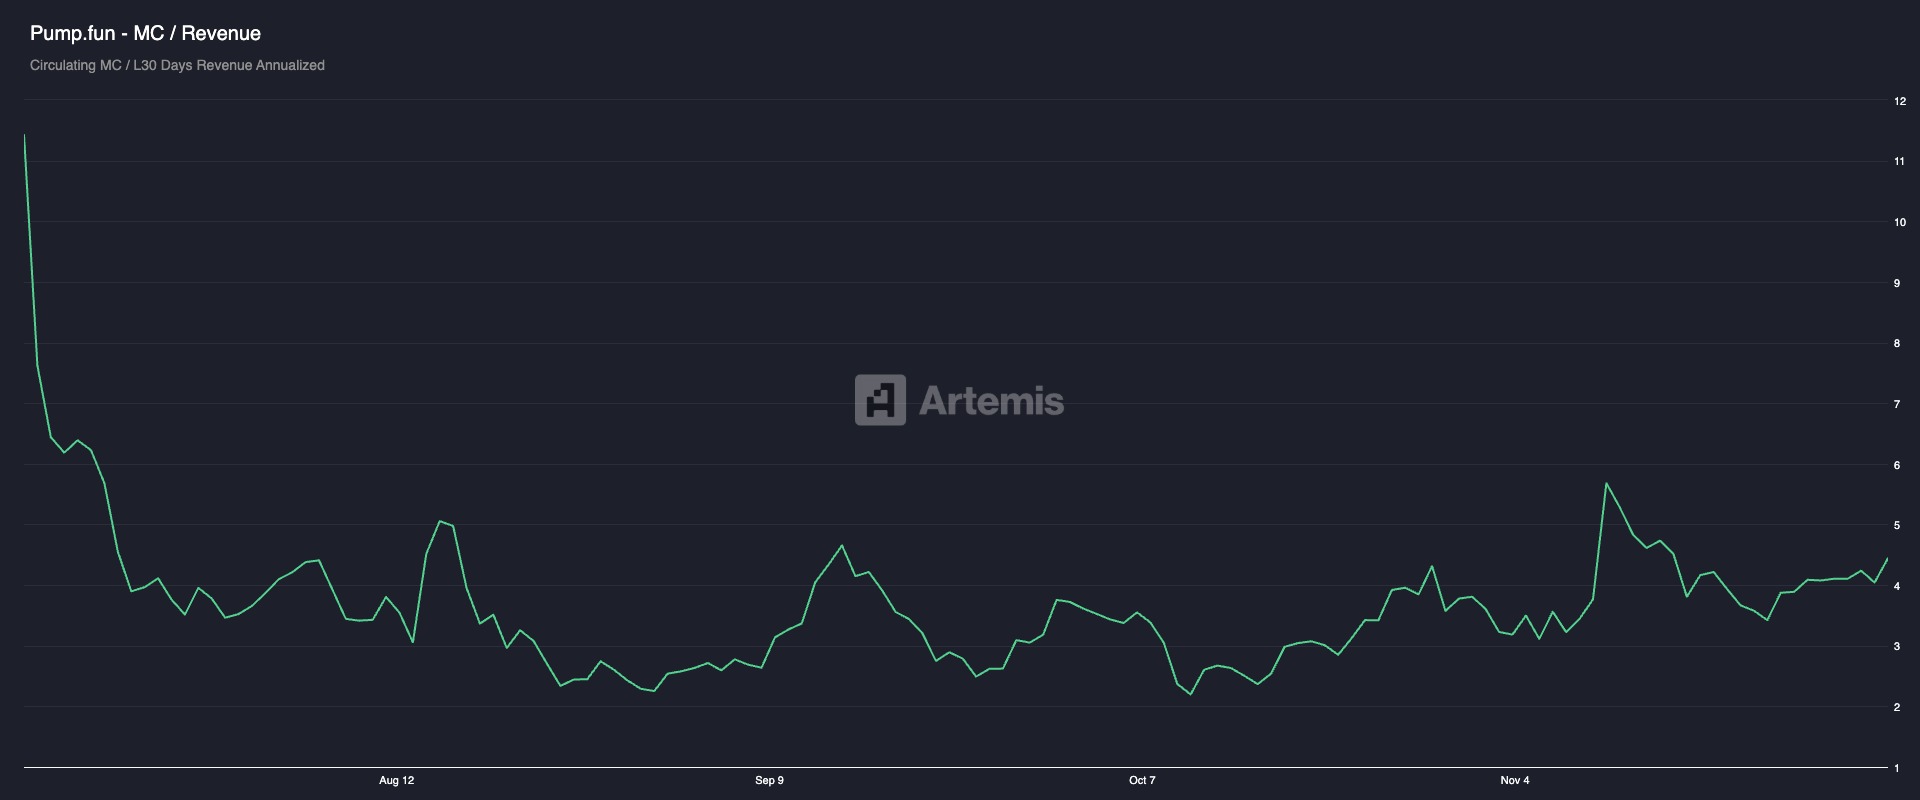Screen dimensions: 1920x800
Task: Select the Oct 7 date label on x-axis
Action: click(1142, 780)
